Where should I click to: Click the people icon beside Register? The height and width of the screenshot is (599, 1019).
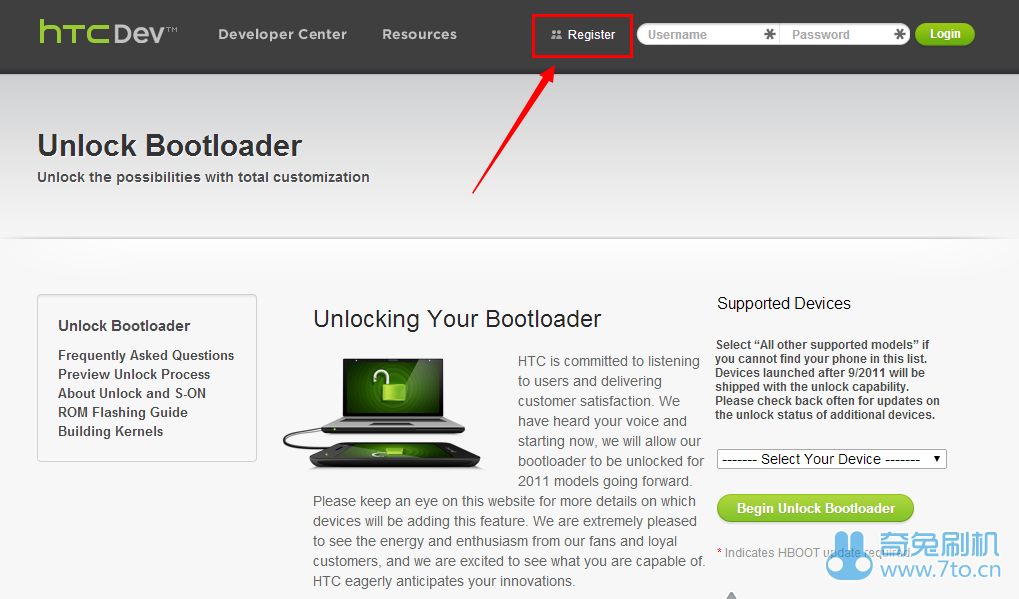point(559,34)
